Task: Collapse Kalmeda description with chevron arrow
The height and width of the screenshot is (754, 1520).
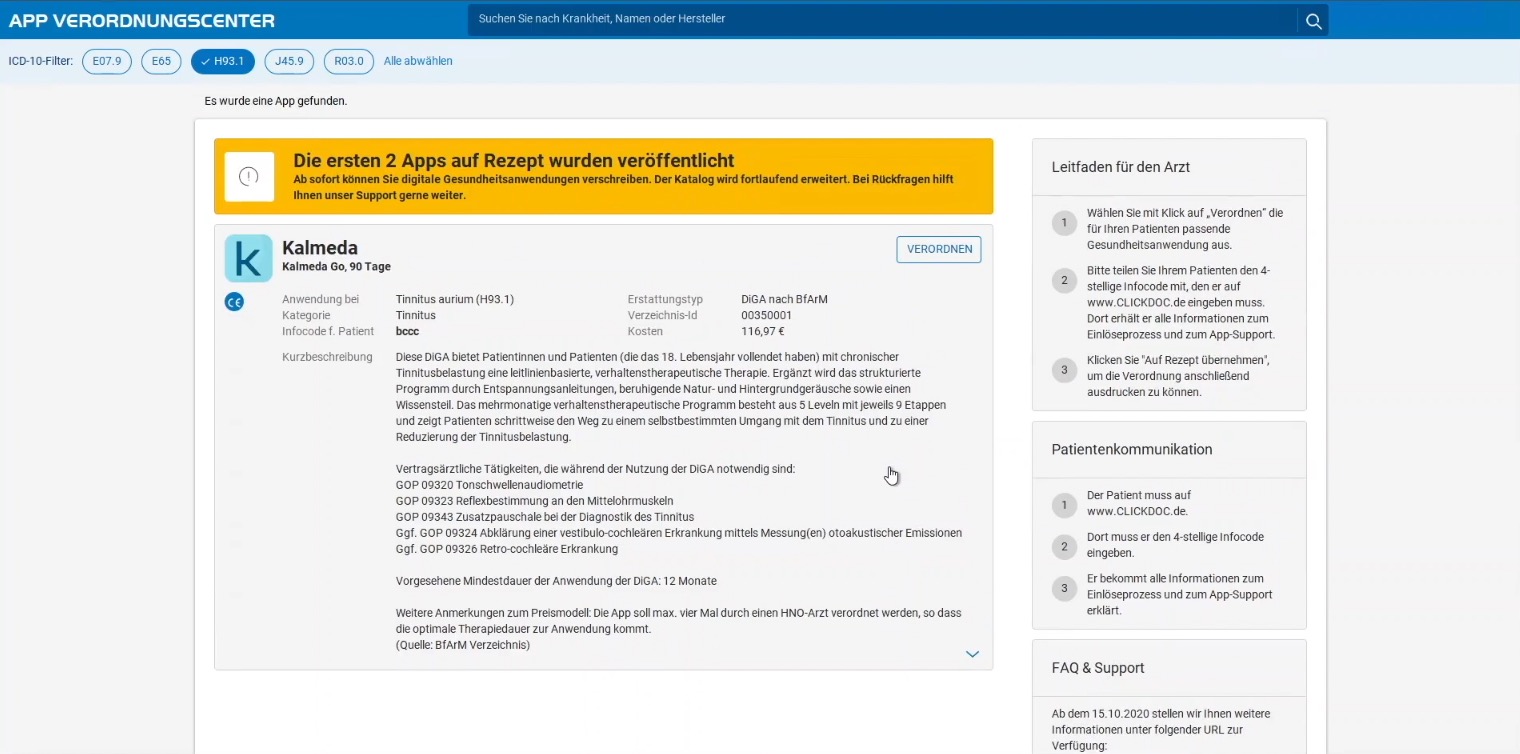Action: tap(972, 654)
